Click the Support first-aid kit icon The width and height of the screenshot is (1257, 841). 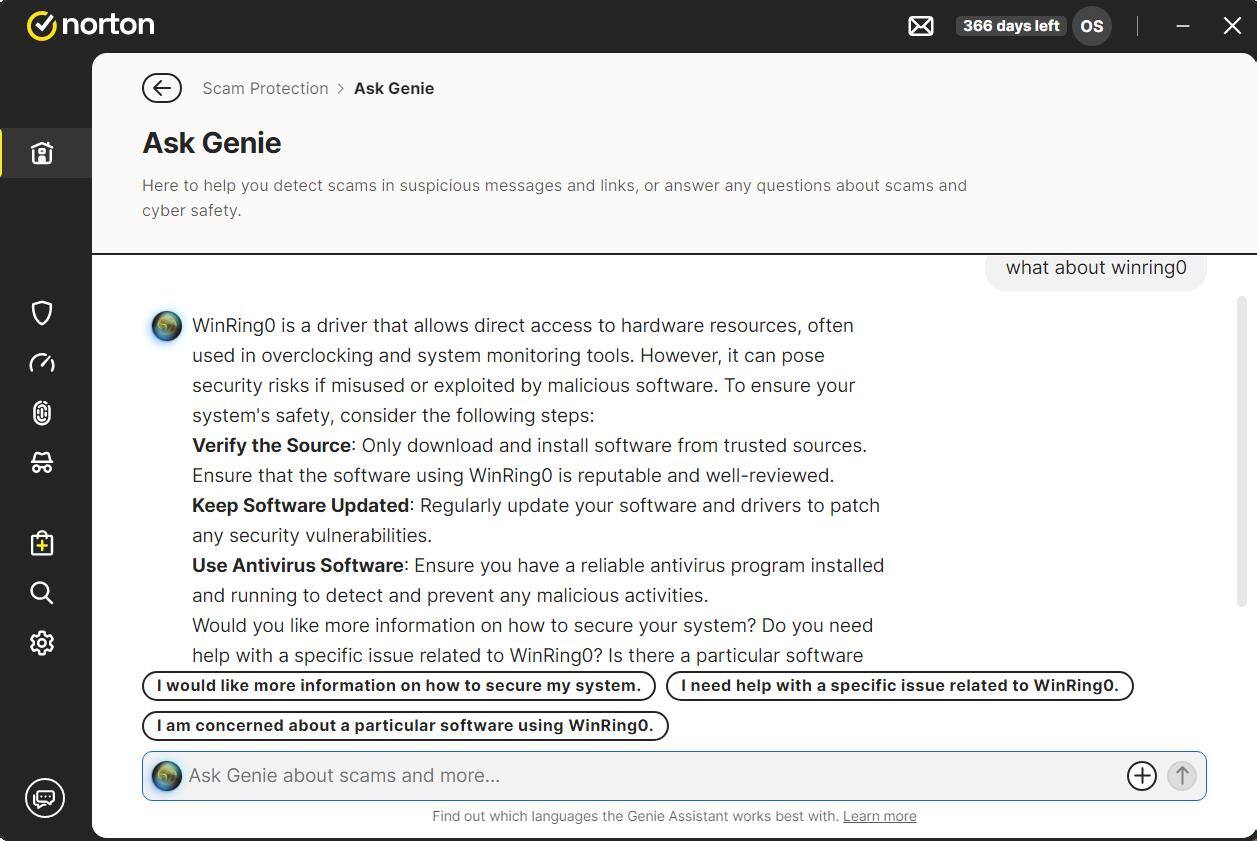click(x=42, y=543)
